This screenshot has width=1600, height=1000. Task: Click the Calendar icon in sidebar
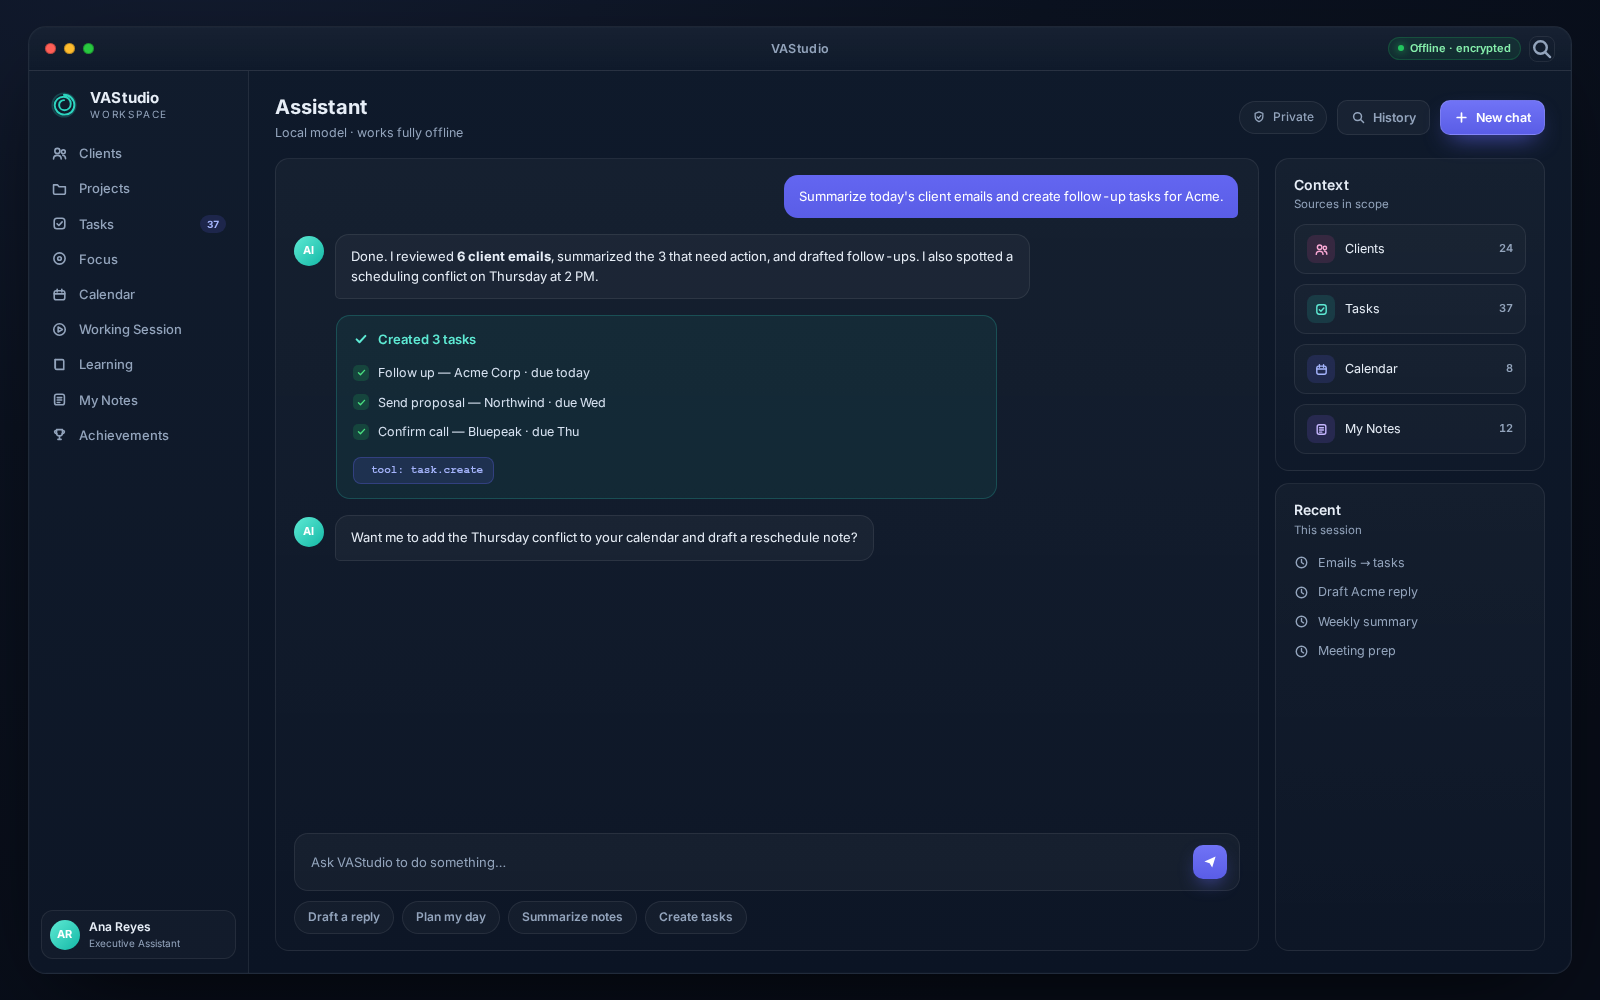60,295
